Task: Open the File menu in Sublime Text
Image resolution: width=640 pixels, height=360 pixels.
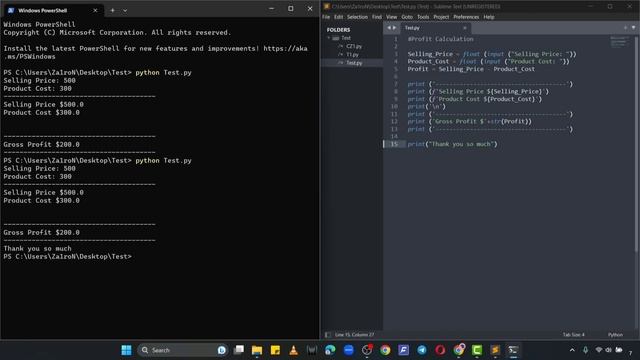Action: tap(326, 17)
